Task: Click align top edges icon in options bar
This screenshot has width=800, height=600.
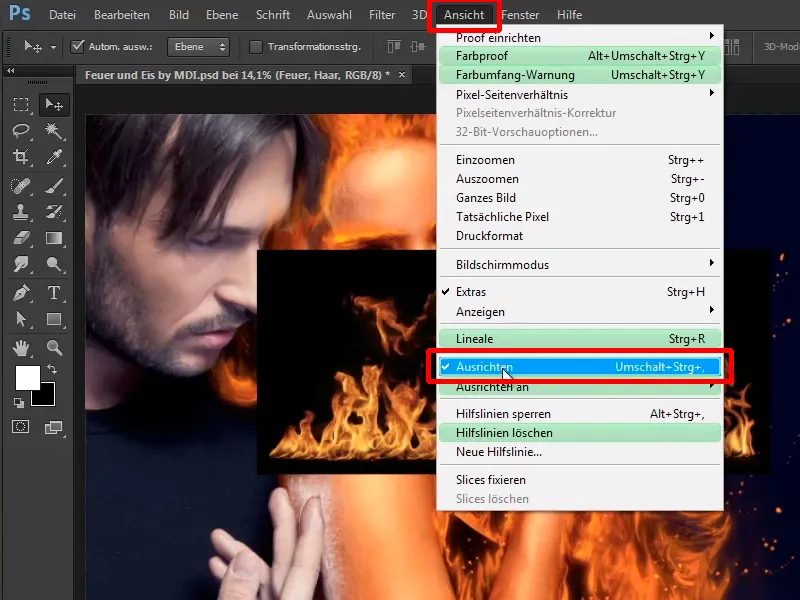Action: pos(393,47)
